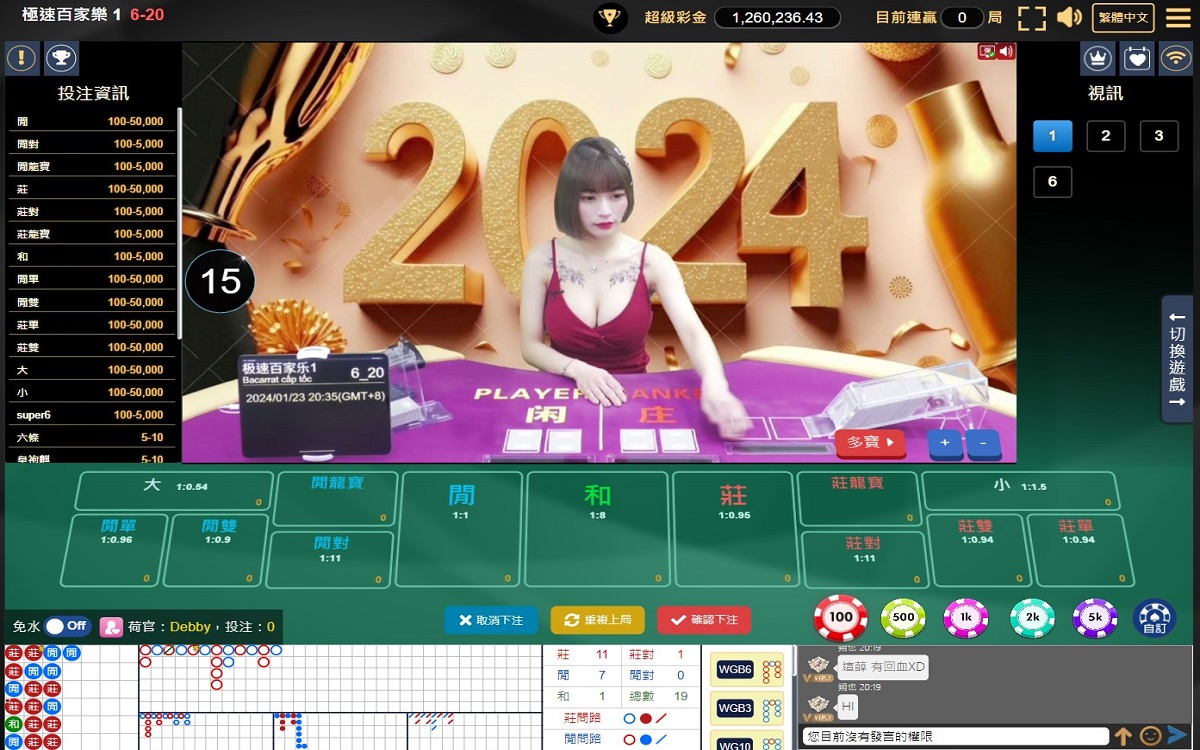Screen dimensions: 1200x750
Task: Place a bet on 和 (Tie) area
Action: click(597, 529)
